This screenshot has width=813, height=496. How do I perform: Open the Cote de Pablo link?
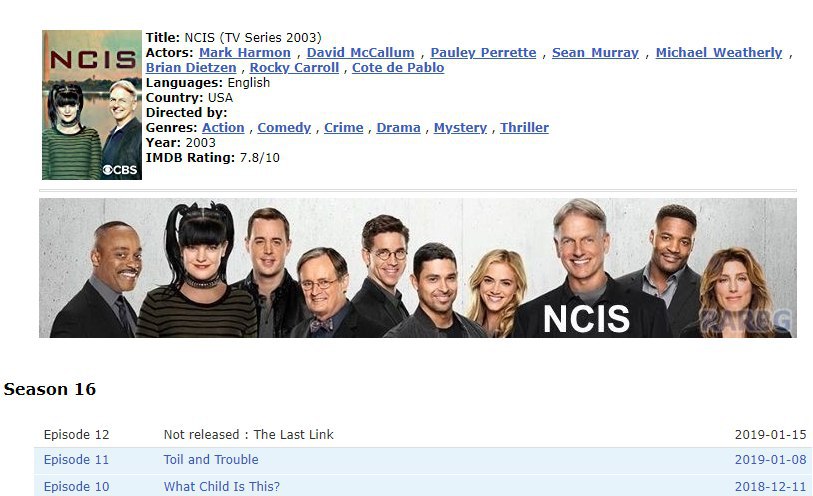tap(398, 68)
